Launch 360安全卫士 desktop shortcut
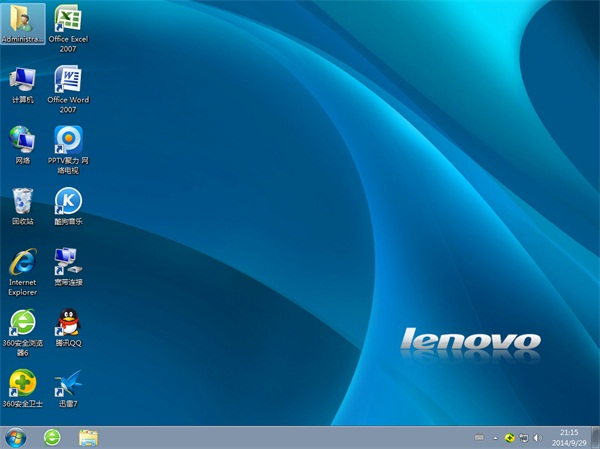The image size is (600, 449). (22, 382)
